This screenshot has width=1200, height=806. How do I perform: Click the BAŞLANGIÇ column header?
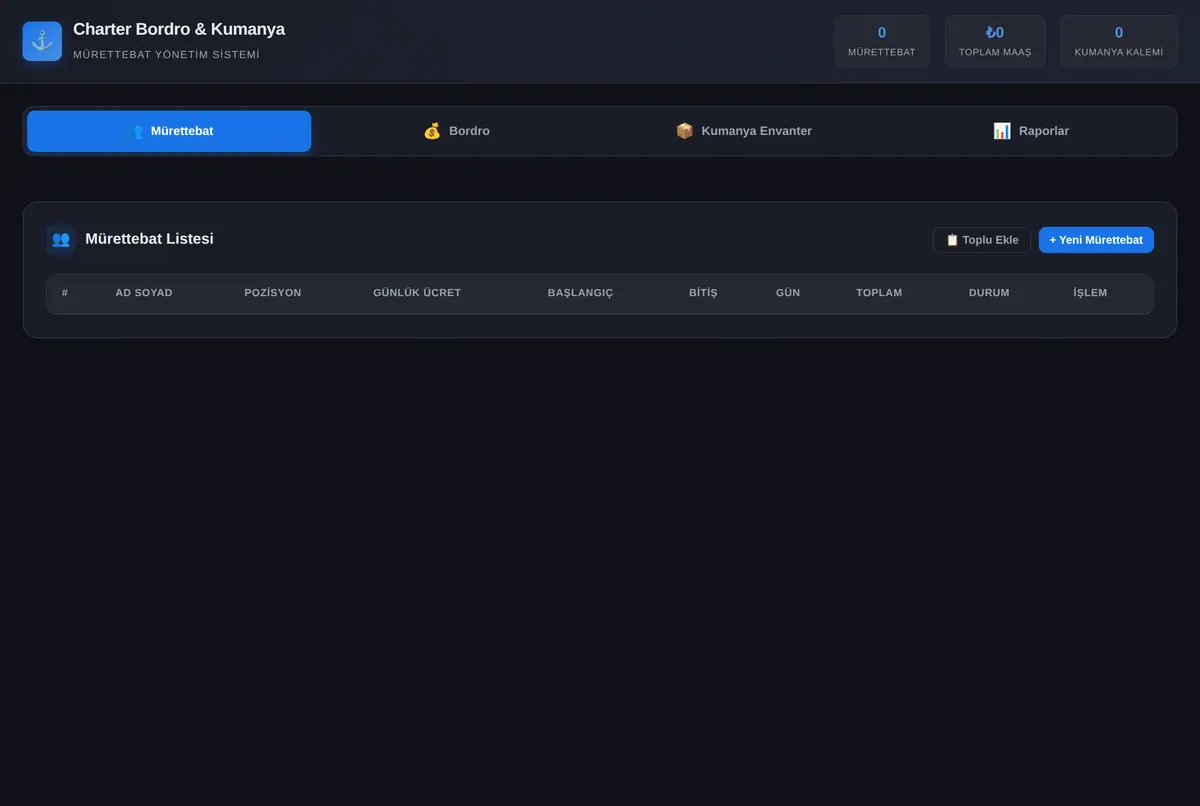pyautogui.click(x=580, y=293)
